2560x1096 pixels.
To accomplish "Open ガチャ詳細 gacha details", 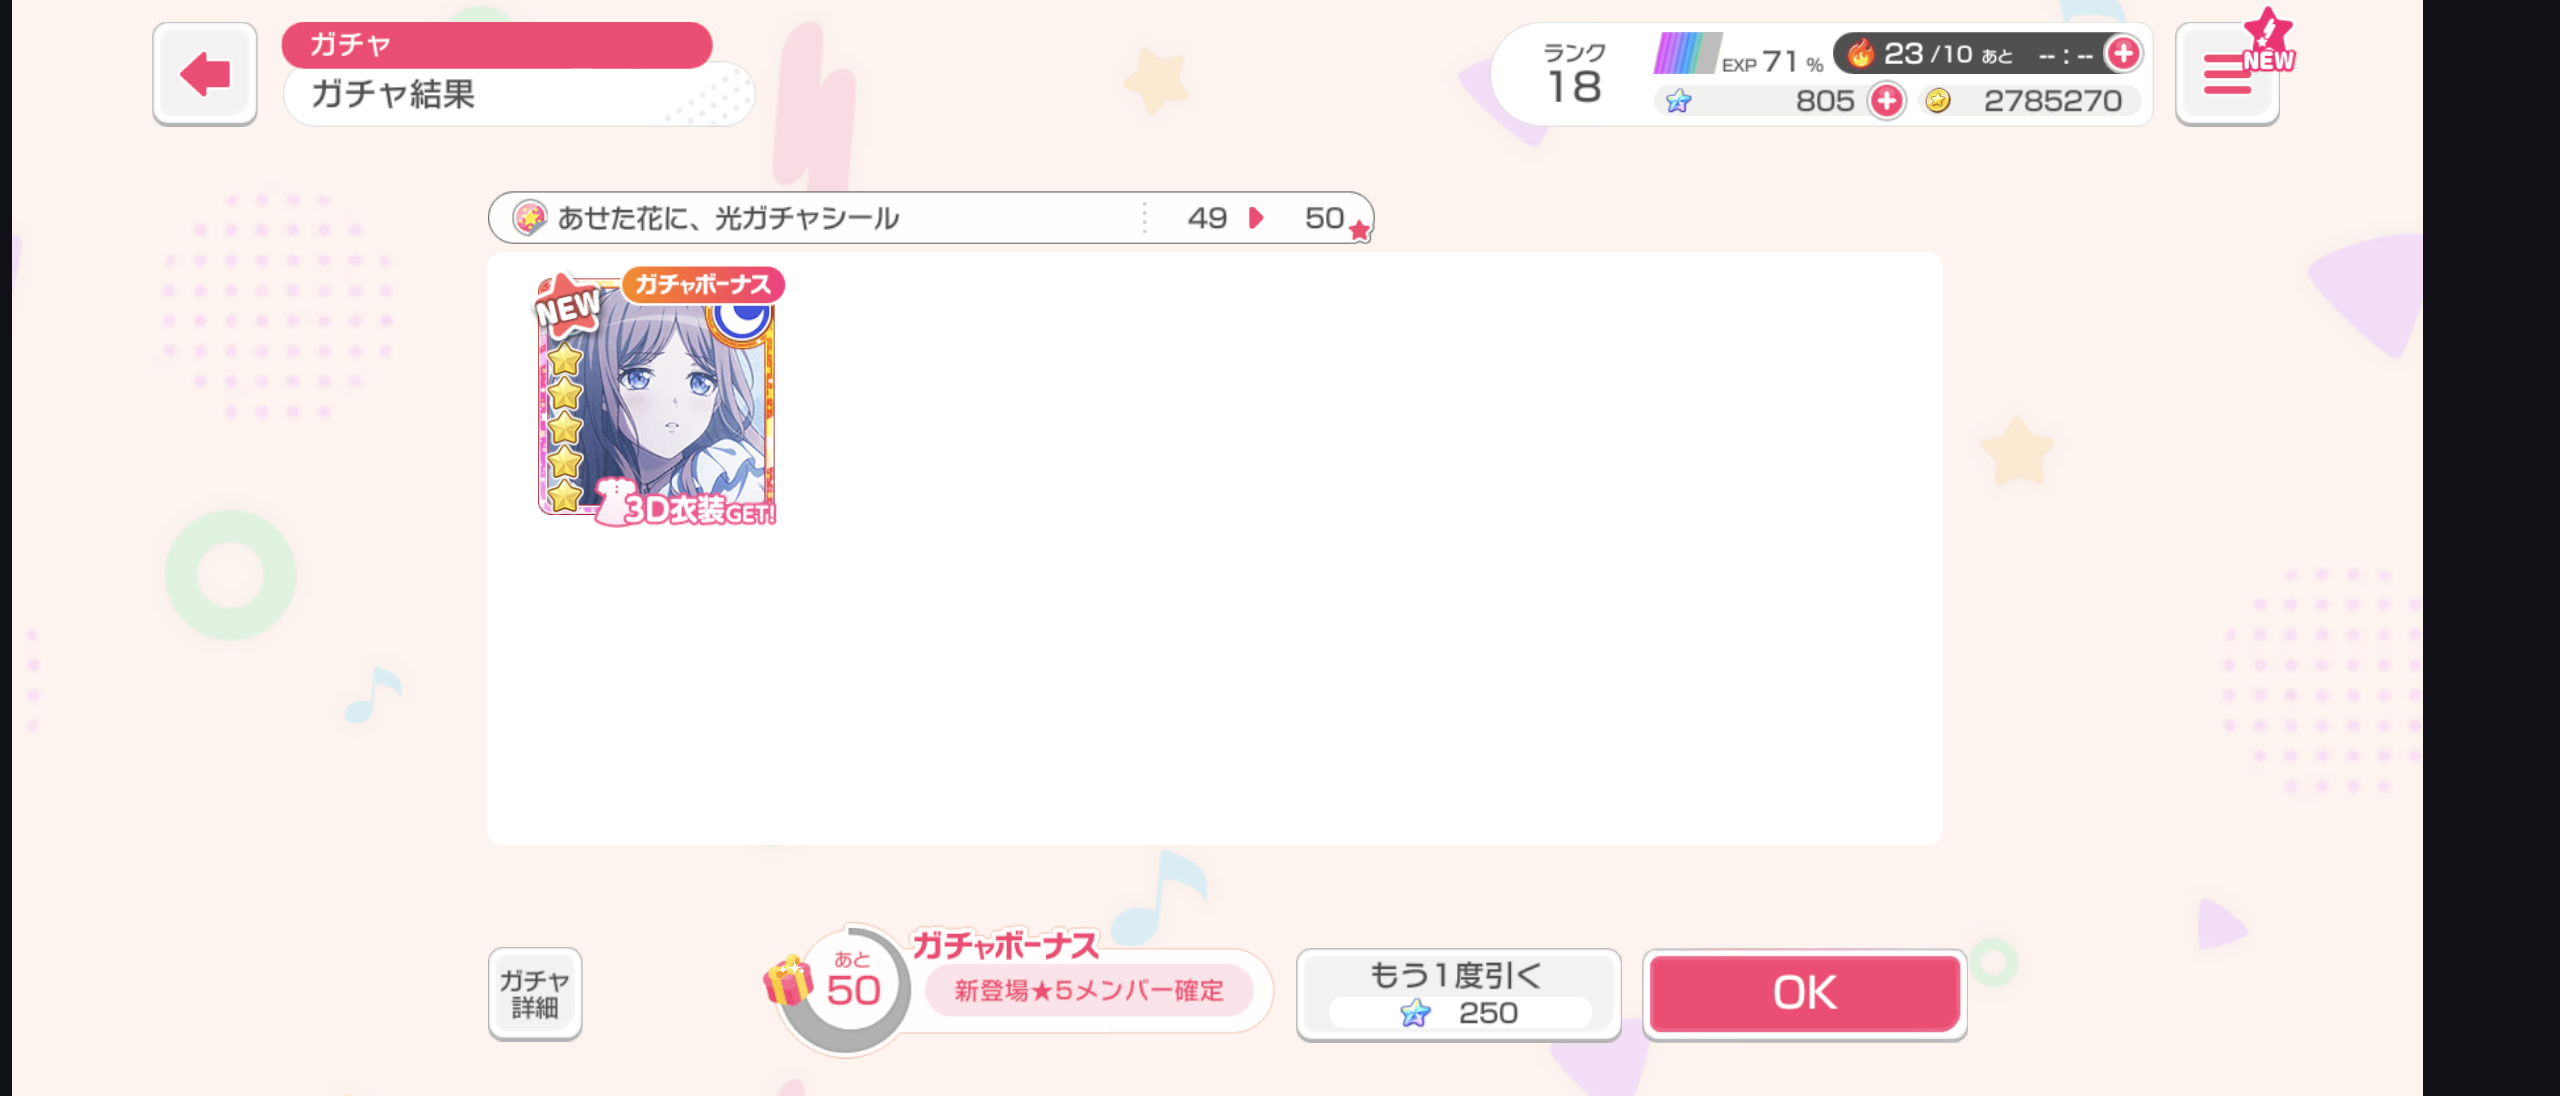I will 535,994.
